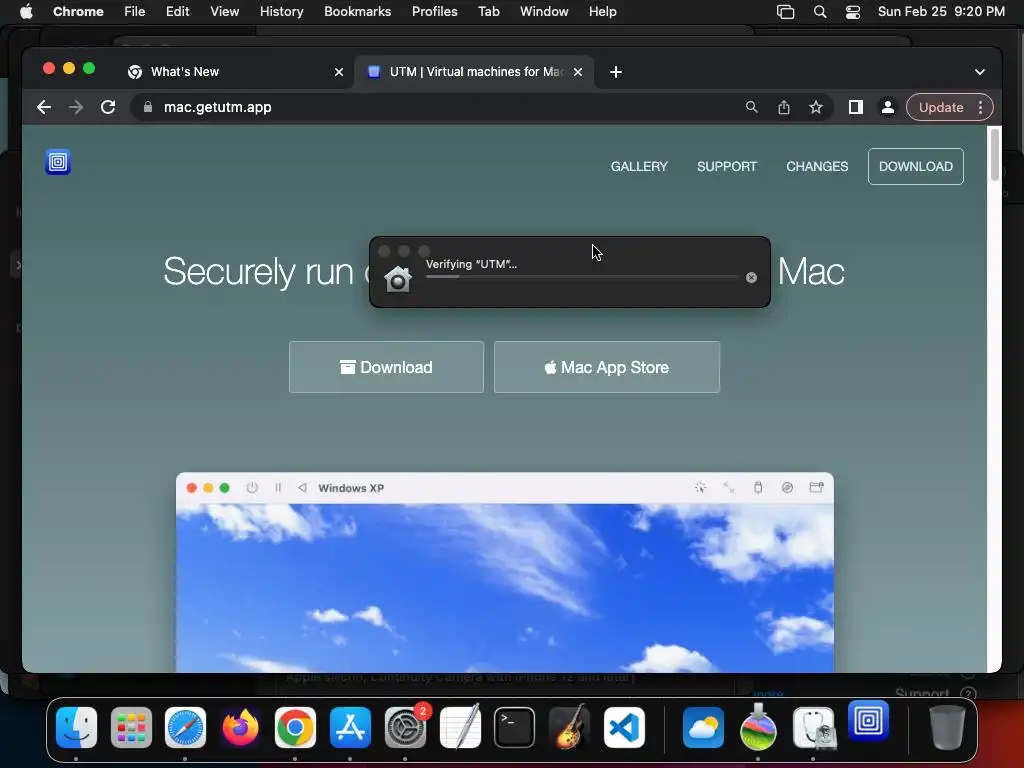
Task: Open Finder from the Dock
Action: [76, 727]
